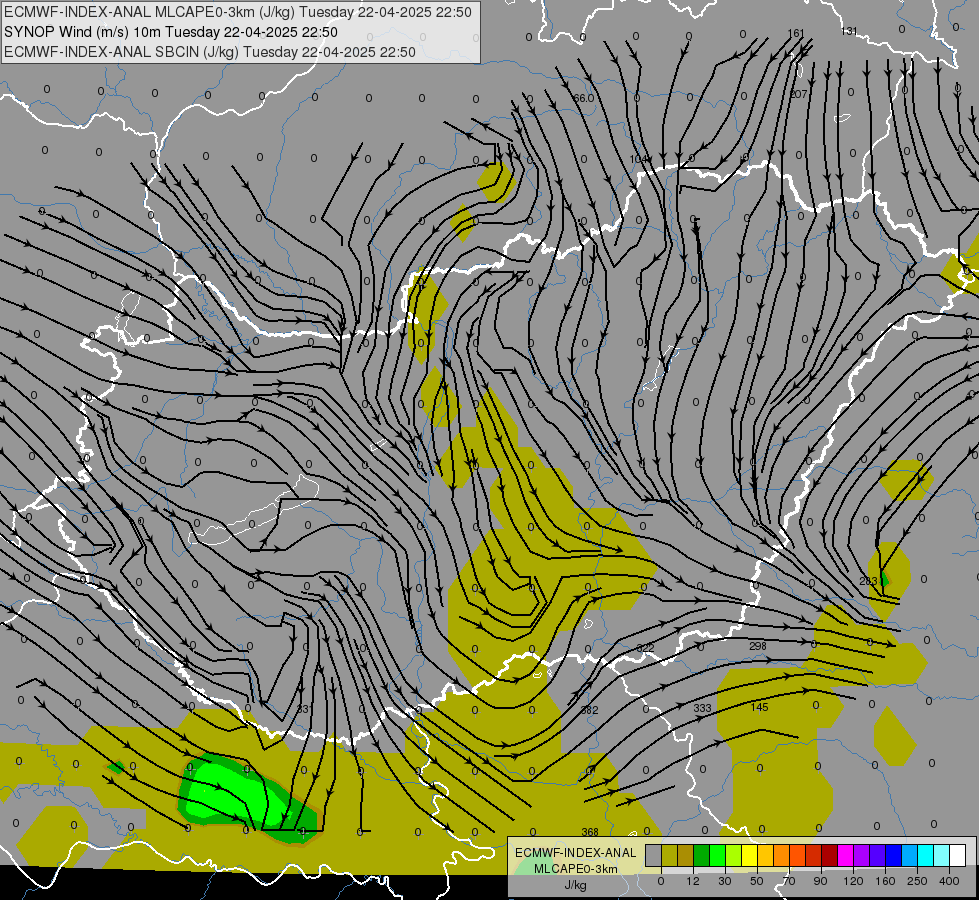The image size is (979, 900).
Task: Click the 400 tick label in the legend
Action: point(949,881)
